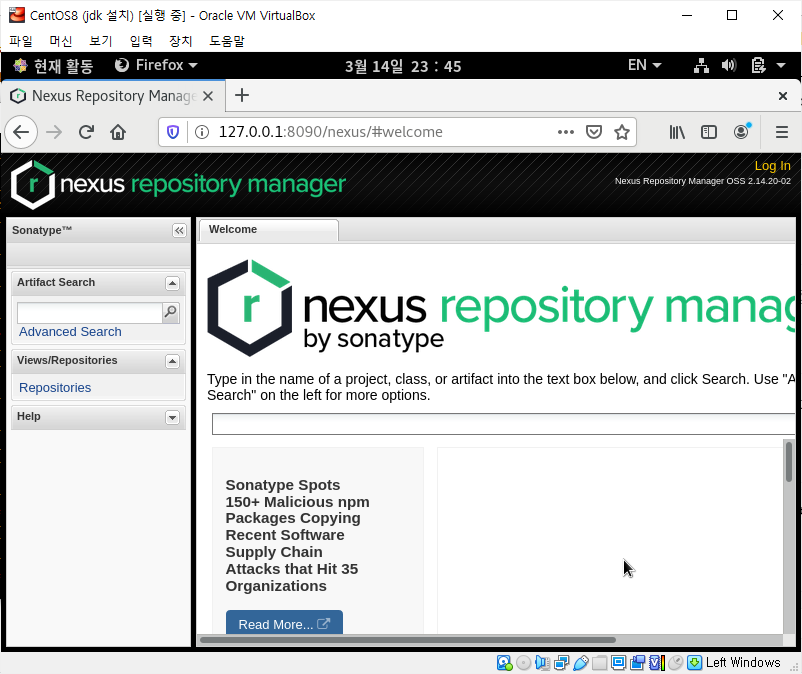Click the VirtualBox audio status icon
The height and width of the screenshot is (674, 802).
click(542, 663)
